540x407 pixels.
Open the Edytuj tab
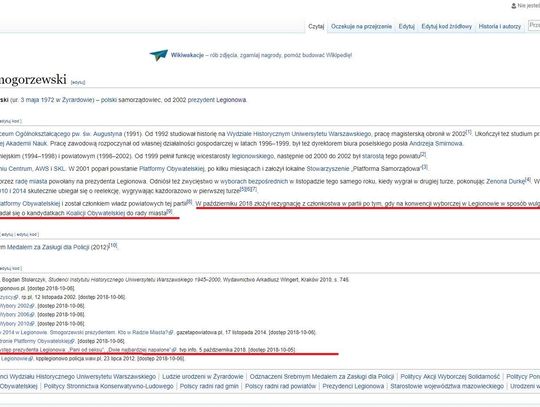click(406, 27)
